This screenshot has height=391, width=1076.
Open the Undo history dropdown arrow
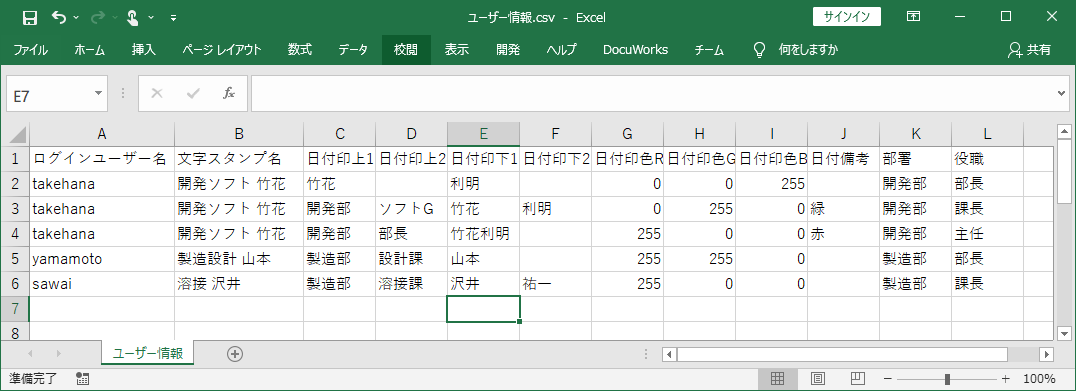click(x=75, y=17)
